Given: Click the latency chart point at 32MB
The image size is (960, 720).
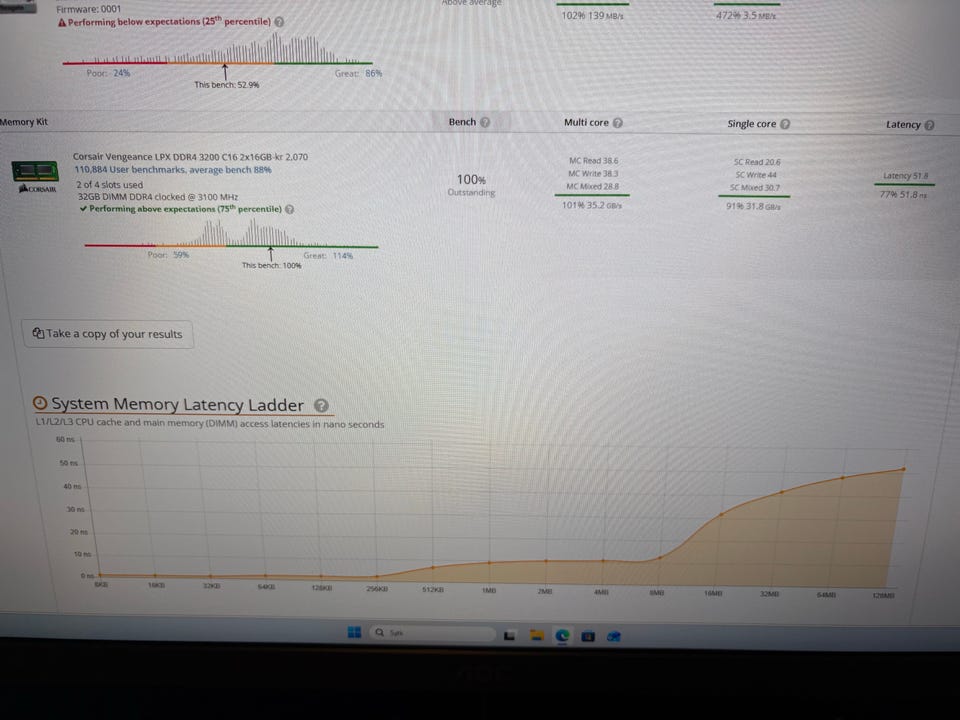Looking at the screenshot, I should click(x=782, y=492).
